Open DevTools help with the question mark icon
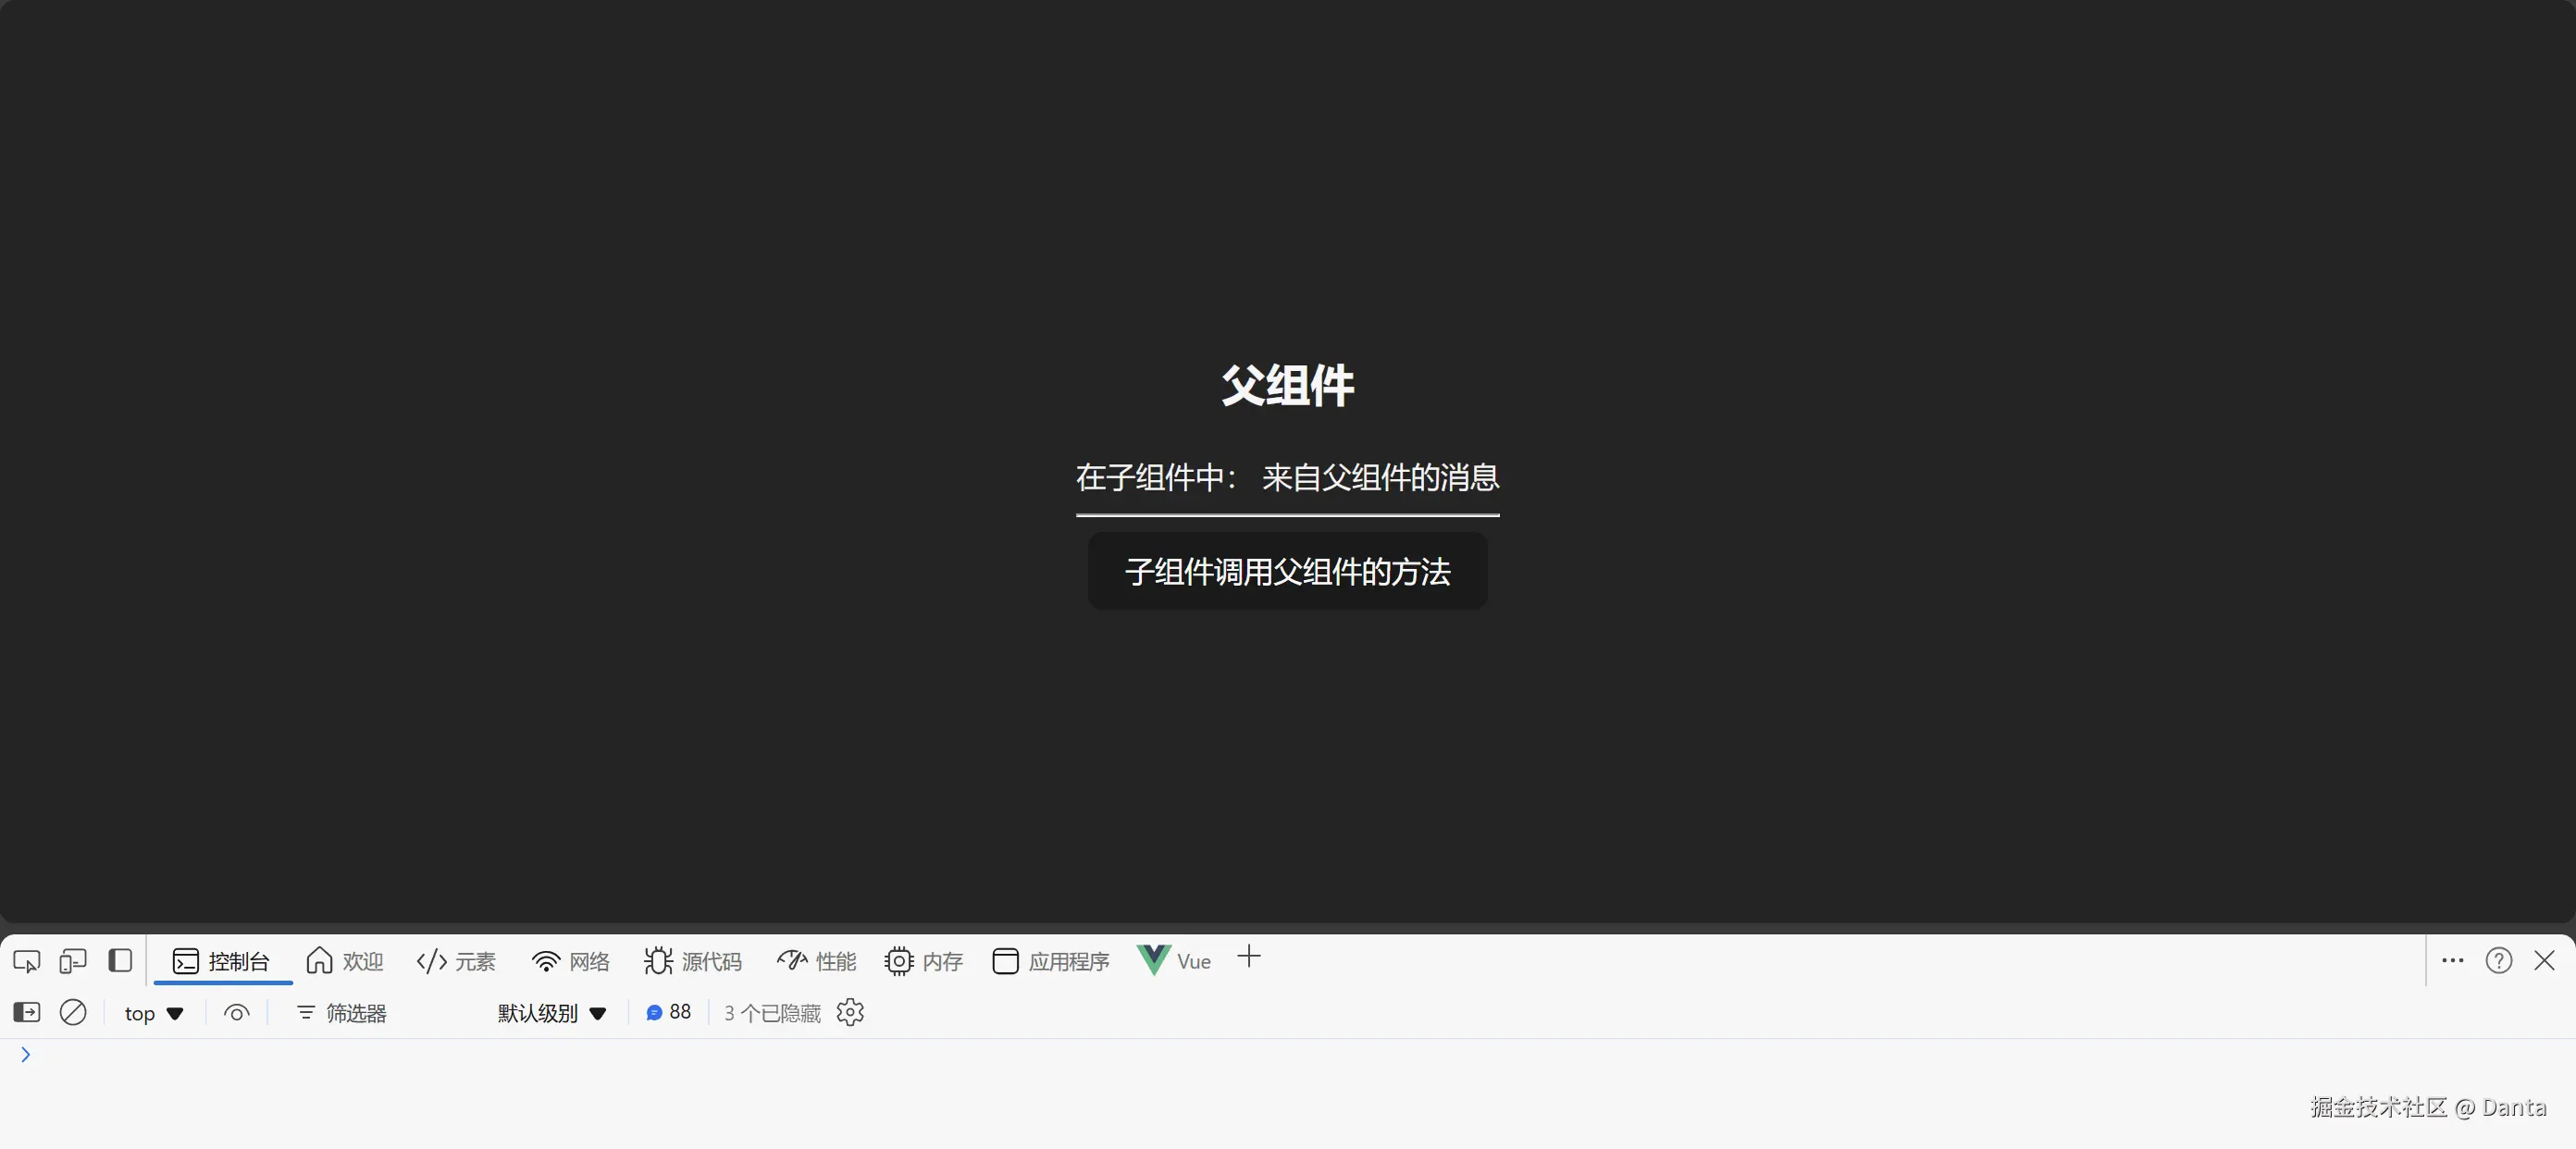This screenshot has height=1149, width=2576. [x=2498, y=960]
